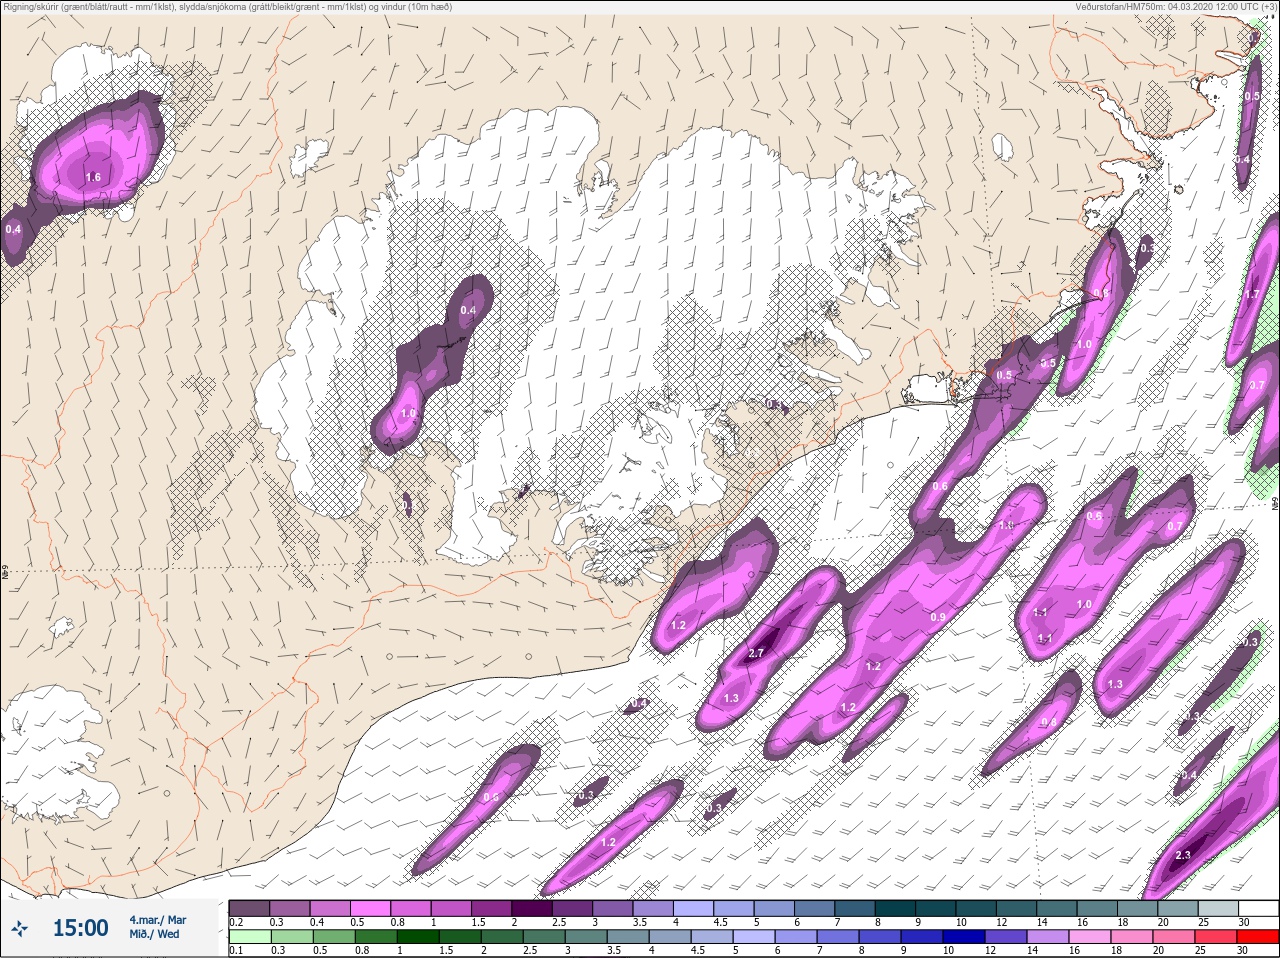Click the 25 swatch in the green legend row
Image resolution: width=1280 pixels, height=958 pixels.
(x=1216, y=938)
